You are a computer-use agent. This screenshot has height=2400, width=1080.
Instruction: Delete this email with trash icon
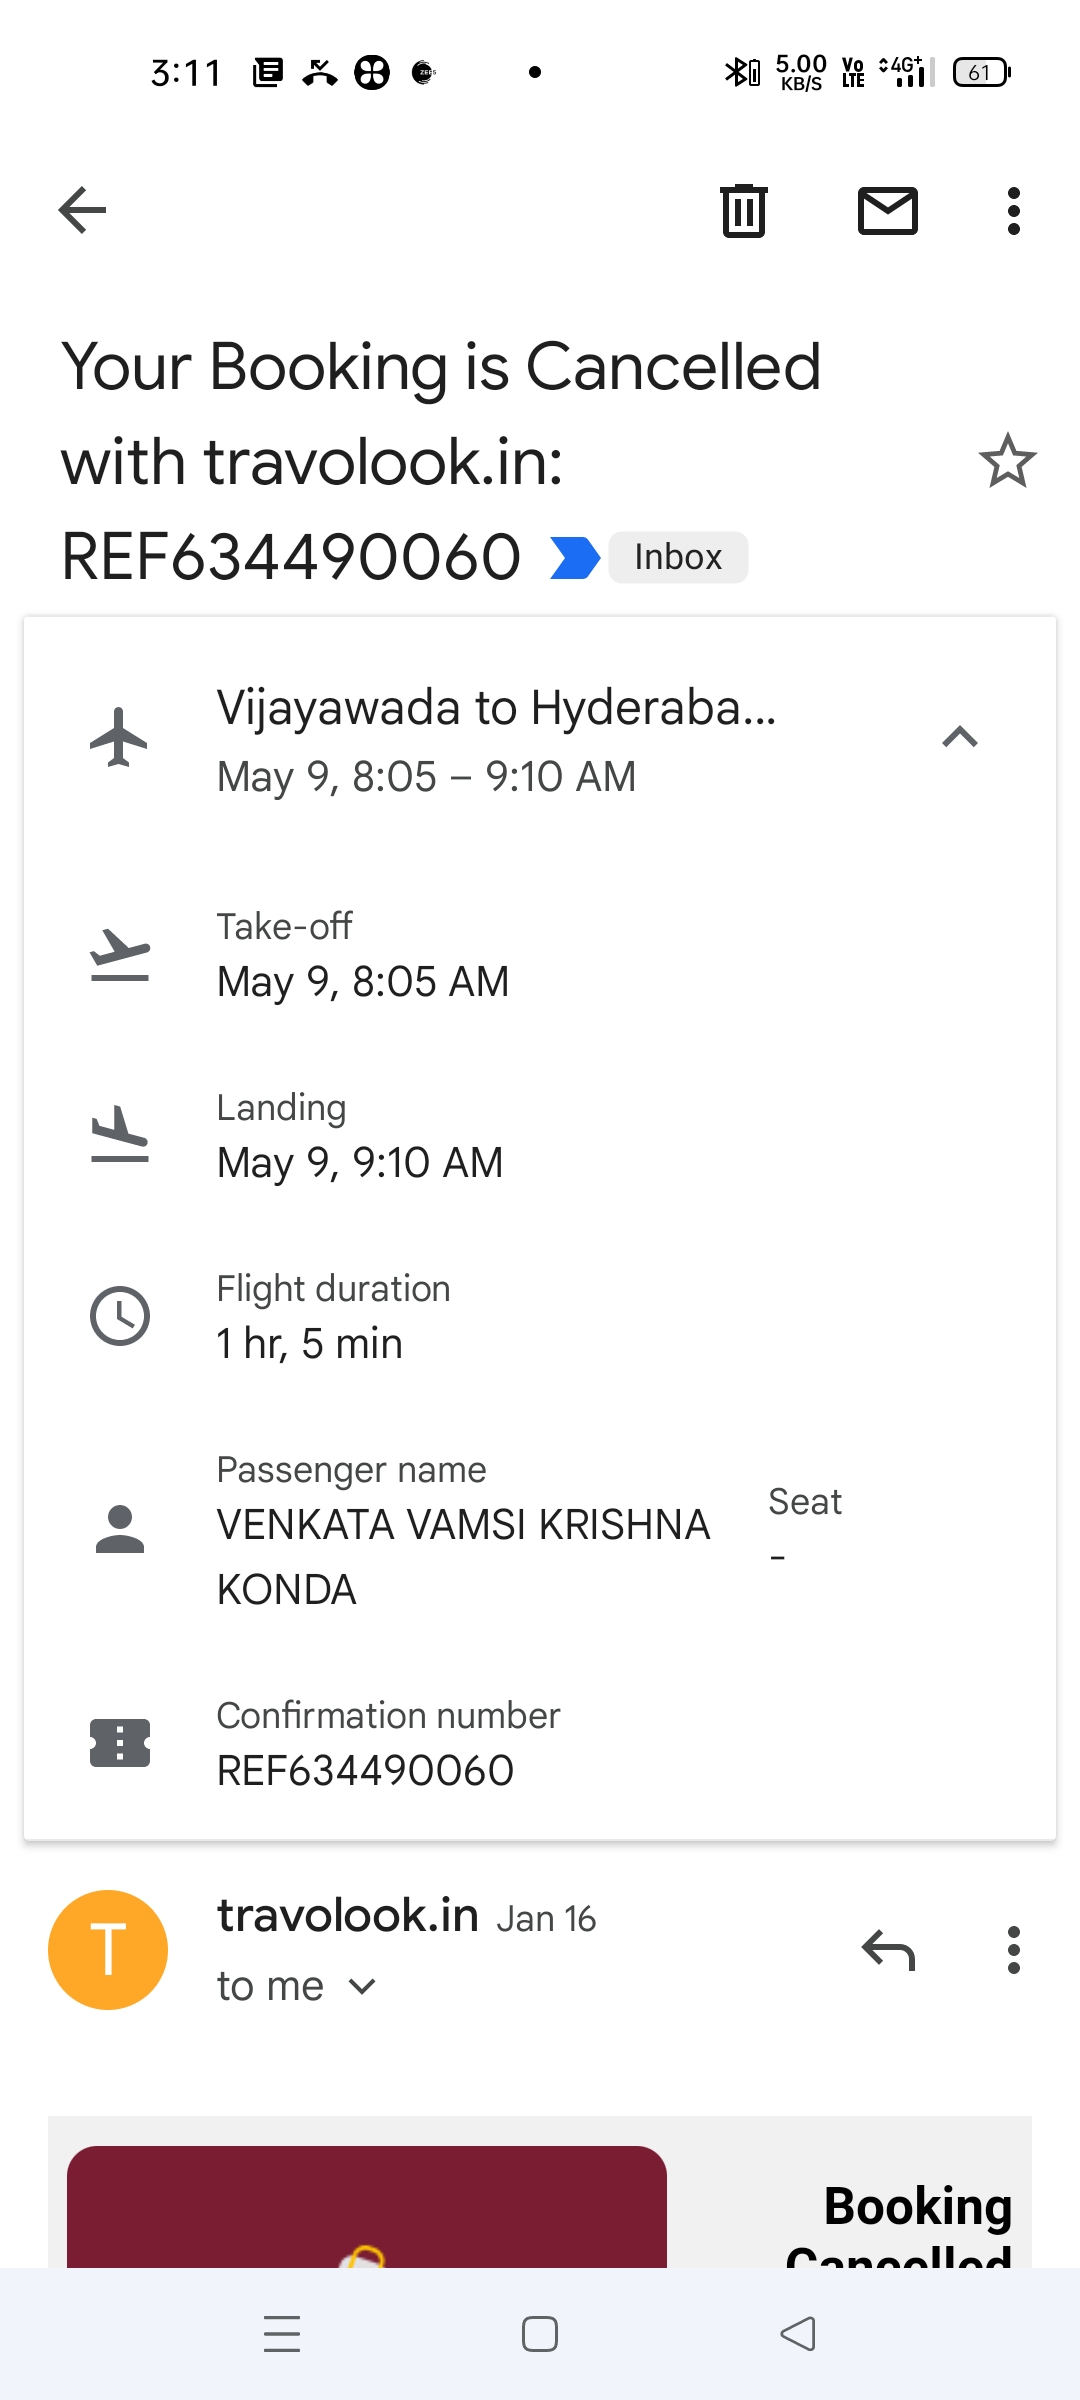(x=744, y=211)
